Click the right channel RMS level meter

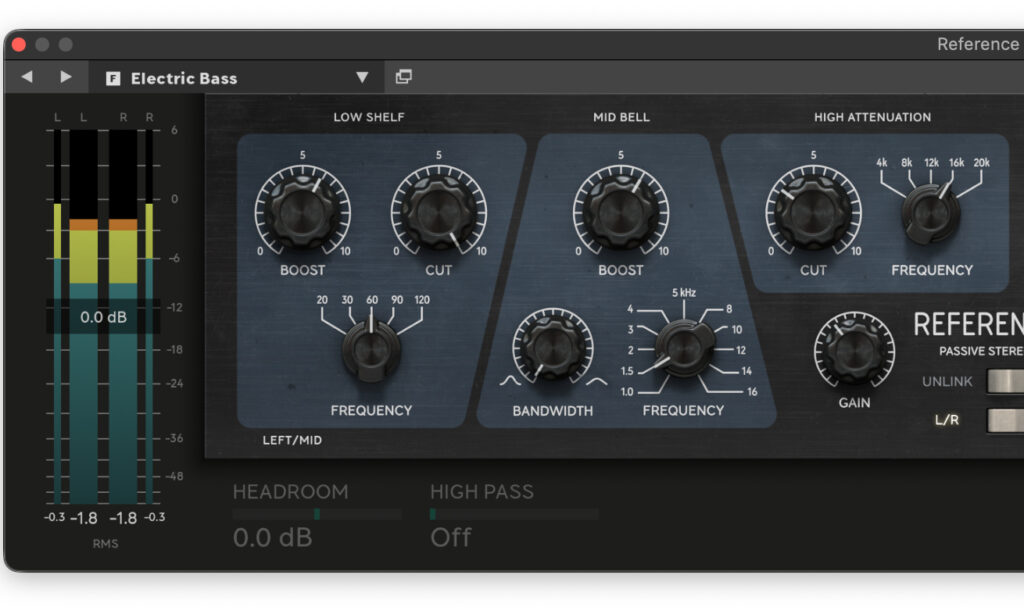point(123,316)
